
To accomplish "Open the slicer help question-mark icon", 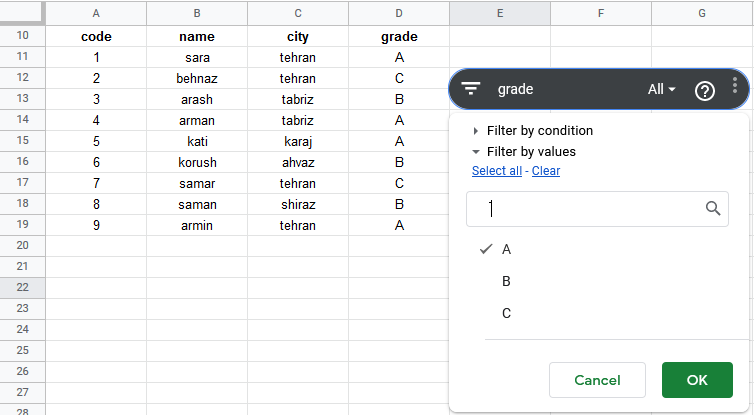I will (704, 90).
